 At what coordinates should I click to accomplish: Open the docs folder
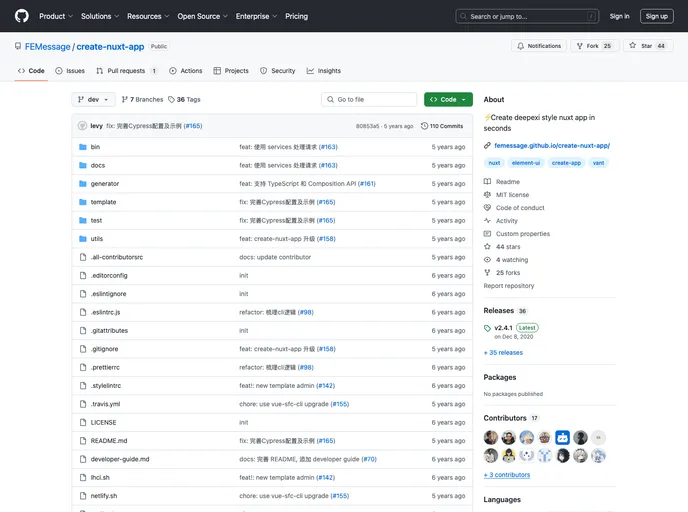(x=98, y=165)
